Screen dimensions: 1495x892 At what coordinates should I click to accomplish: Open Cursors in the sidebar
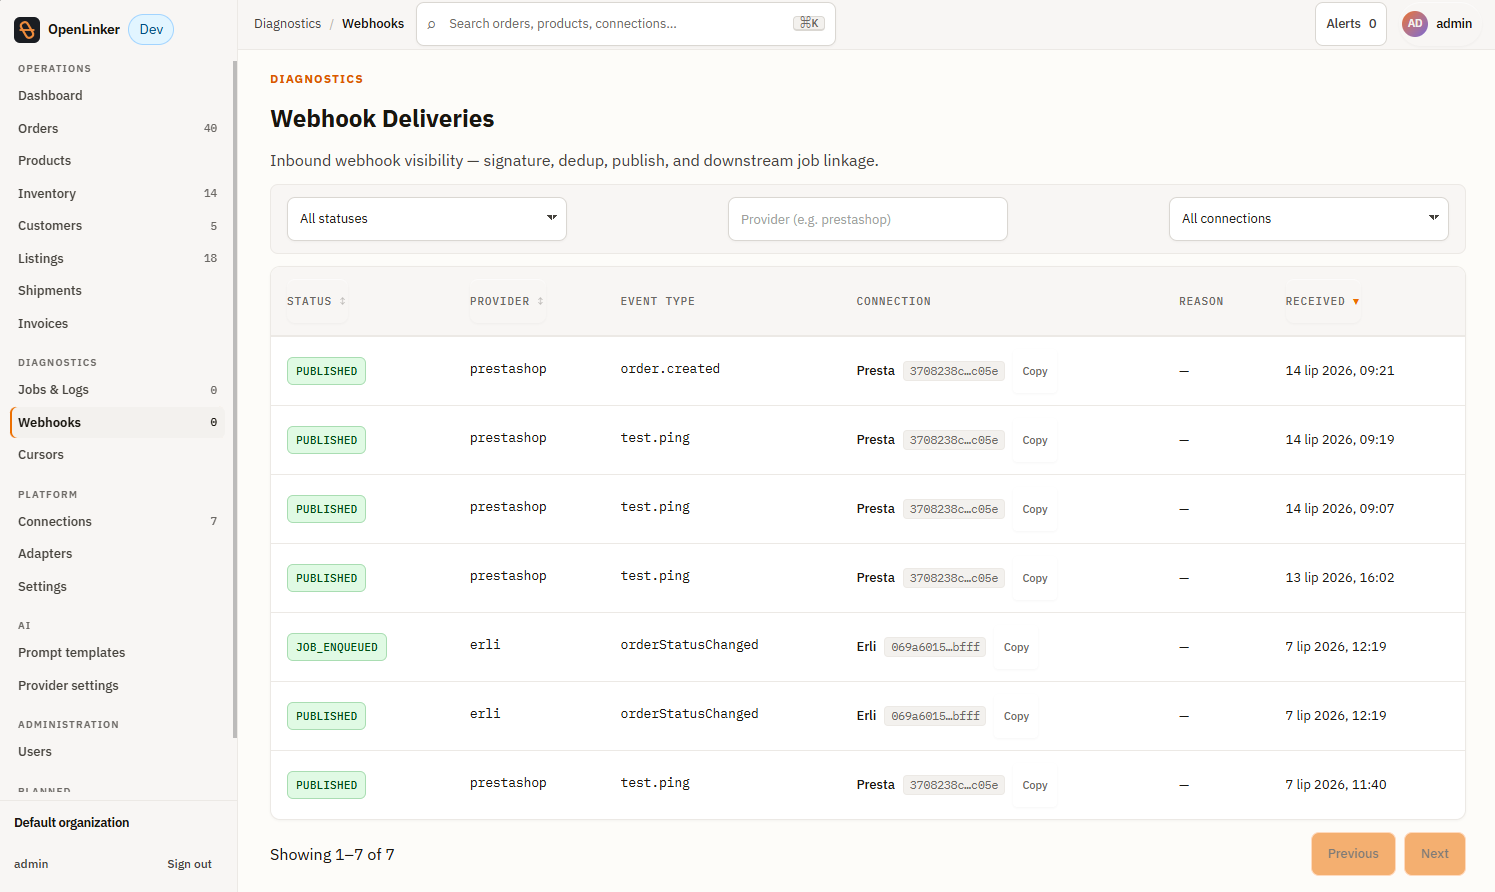(118, 455)
